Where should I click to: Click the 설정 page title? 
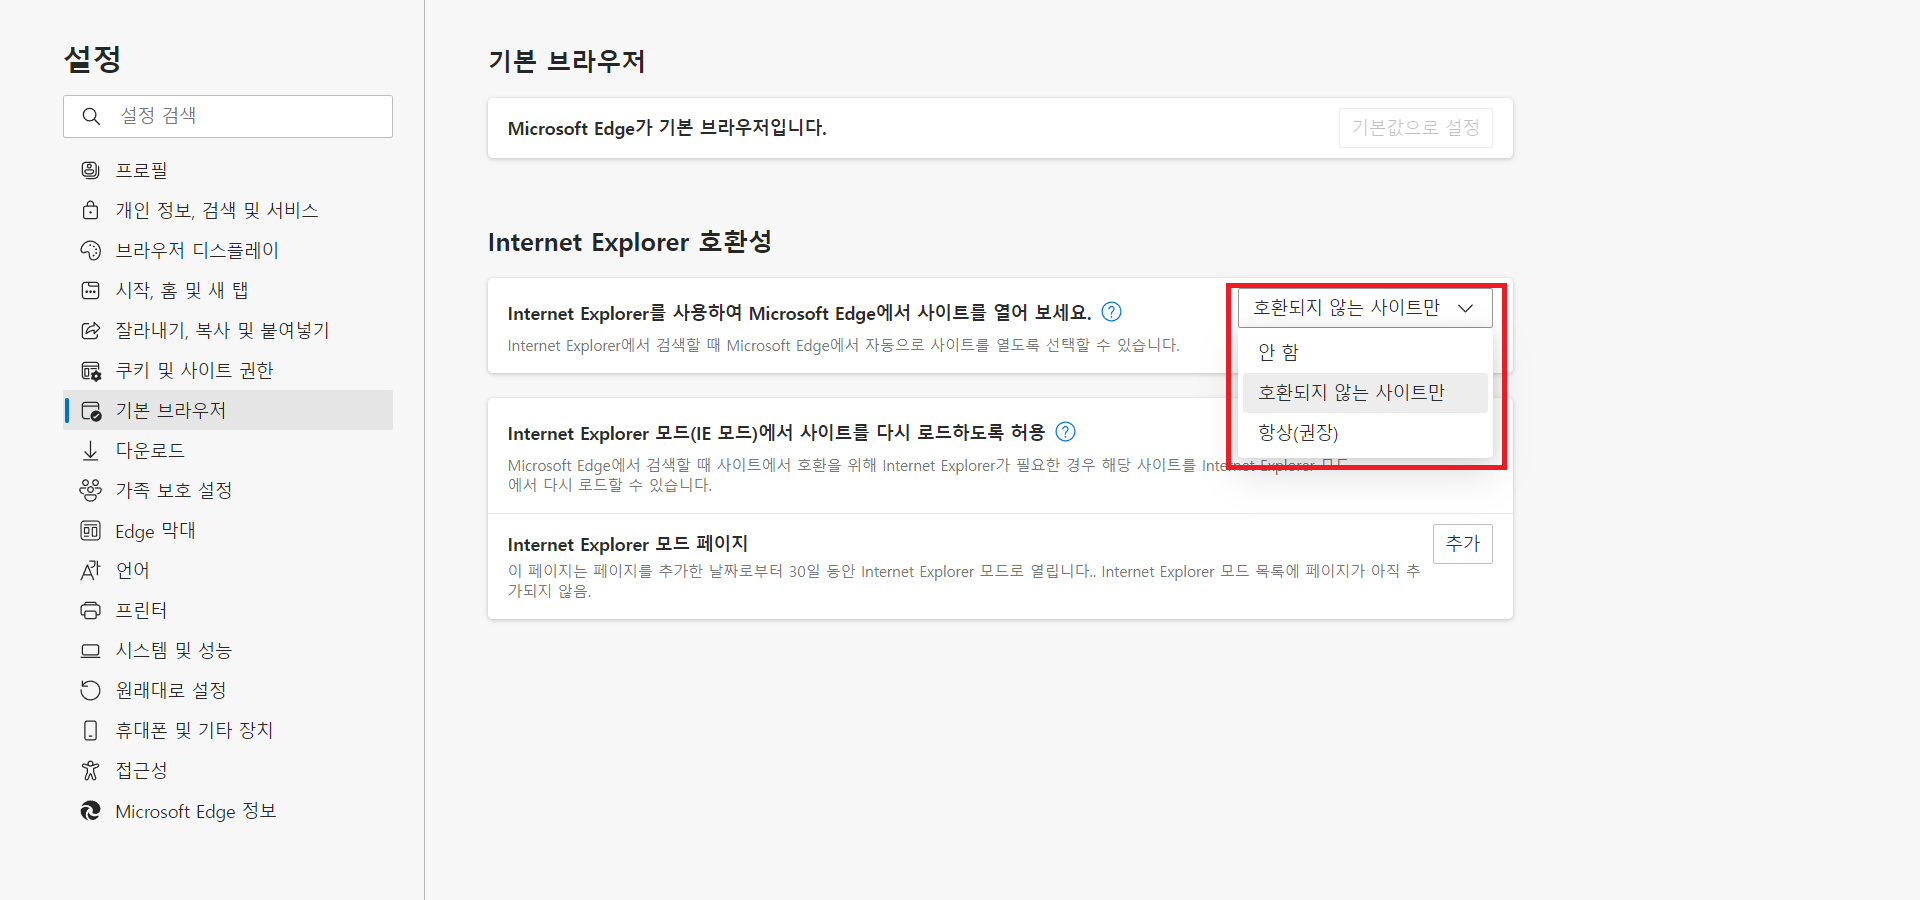pyautogui.click(x=92, y=59)
